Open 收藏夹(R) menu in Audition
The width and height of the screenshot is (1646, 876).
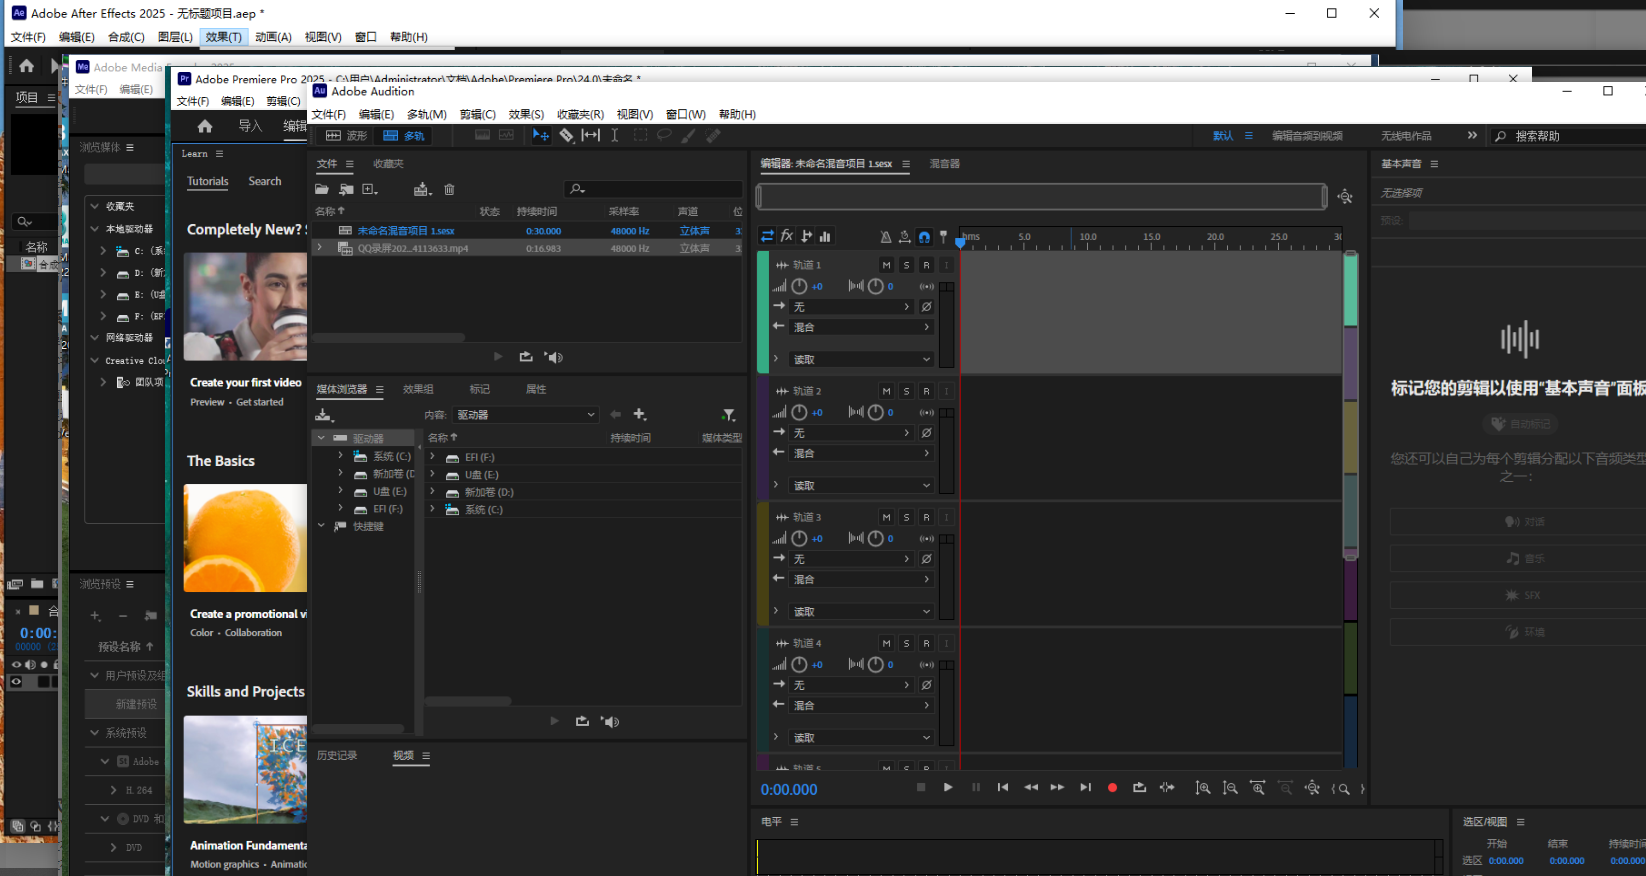580,114
